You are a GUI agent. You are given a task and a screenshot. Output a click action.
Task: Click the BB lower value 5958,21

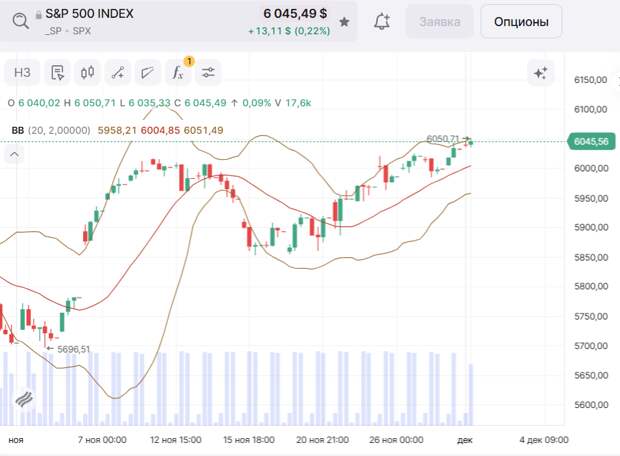[117, 130]
